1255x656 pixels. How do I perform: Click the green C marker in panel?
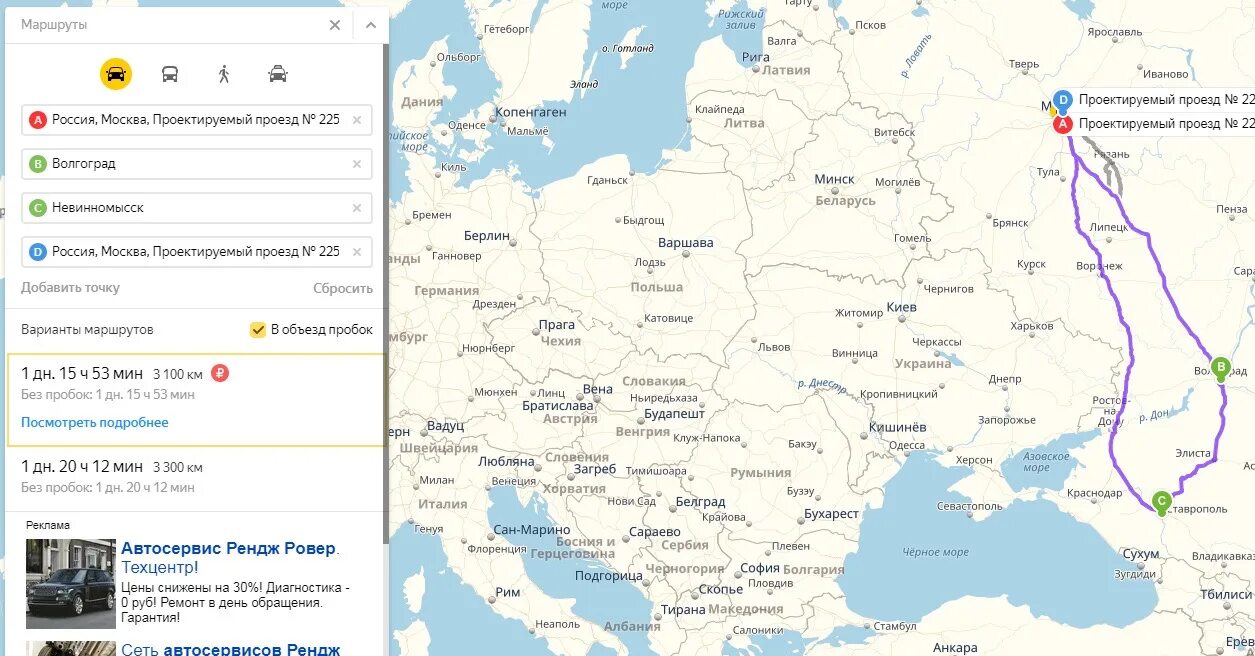(38, 208)
